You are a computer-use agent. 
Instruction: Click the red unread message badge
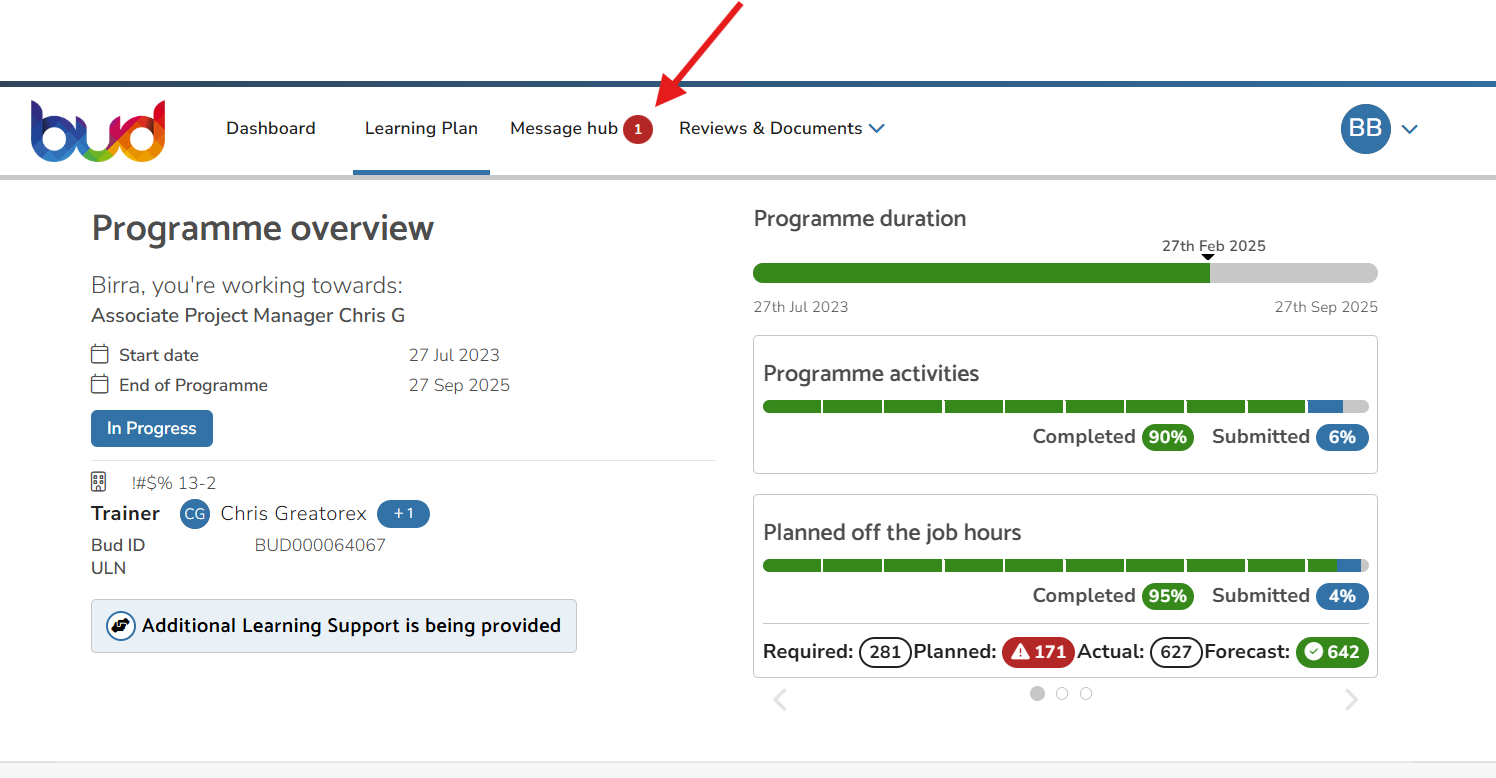click(x=638, y=129)
